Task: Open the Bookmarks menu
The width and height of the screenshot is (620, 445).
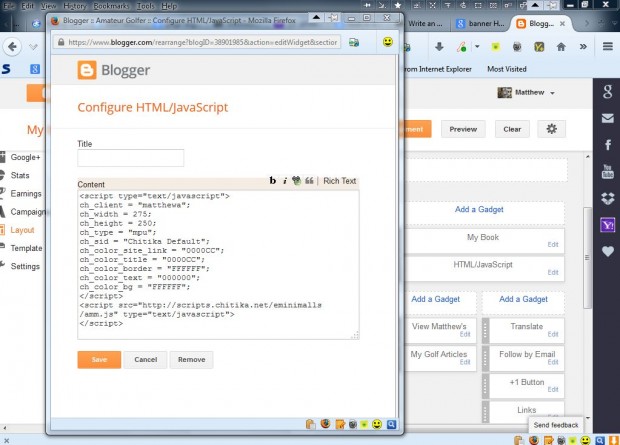Action: 111,6
